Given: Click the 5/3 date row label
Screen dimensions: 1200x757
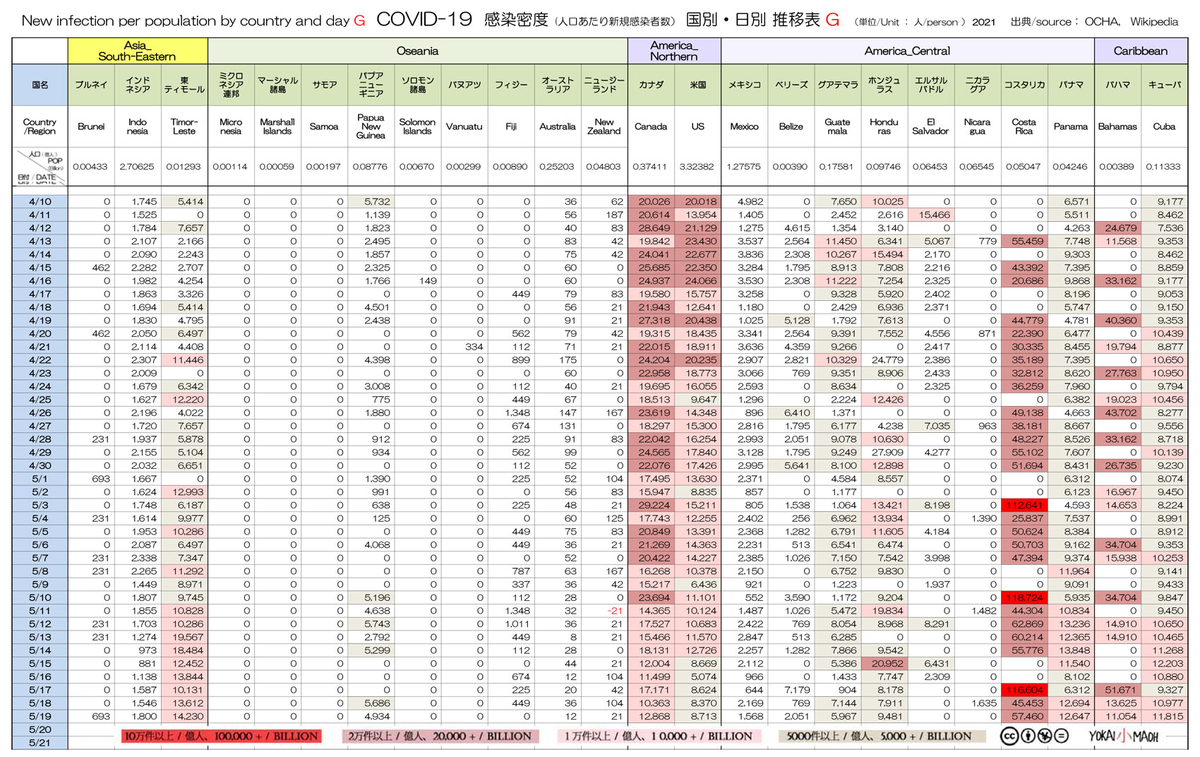Looking at the screenshot, I should [40, 504].
